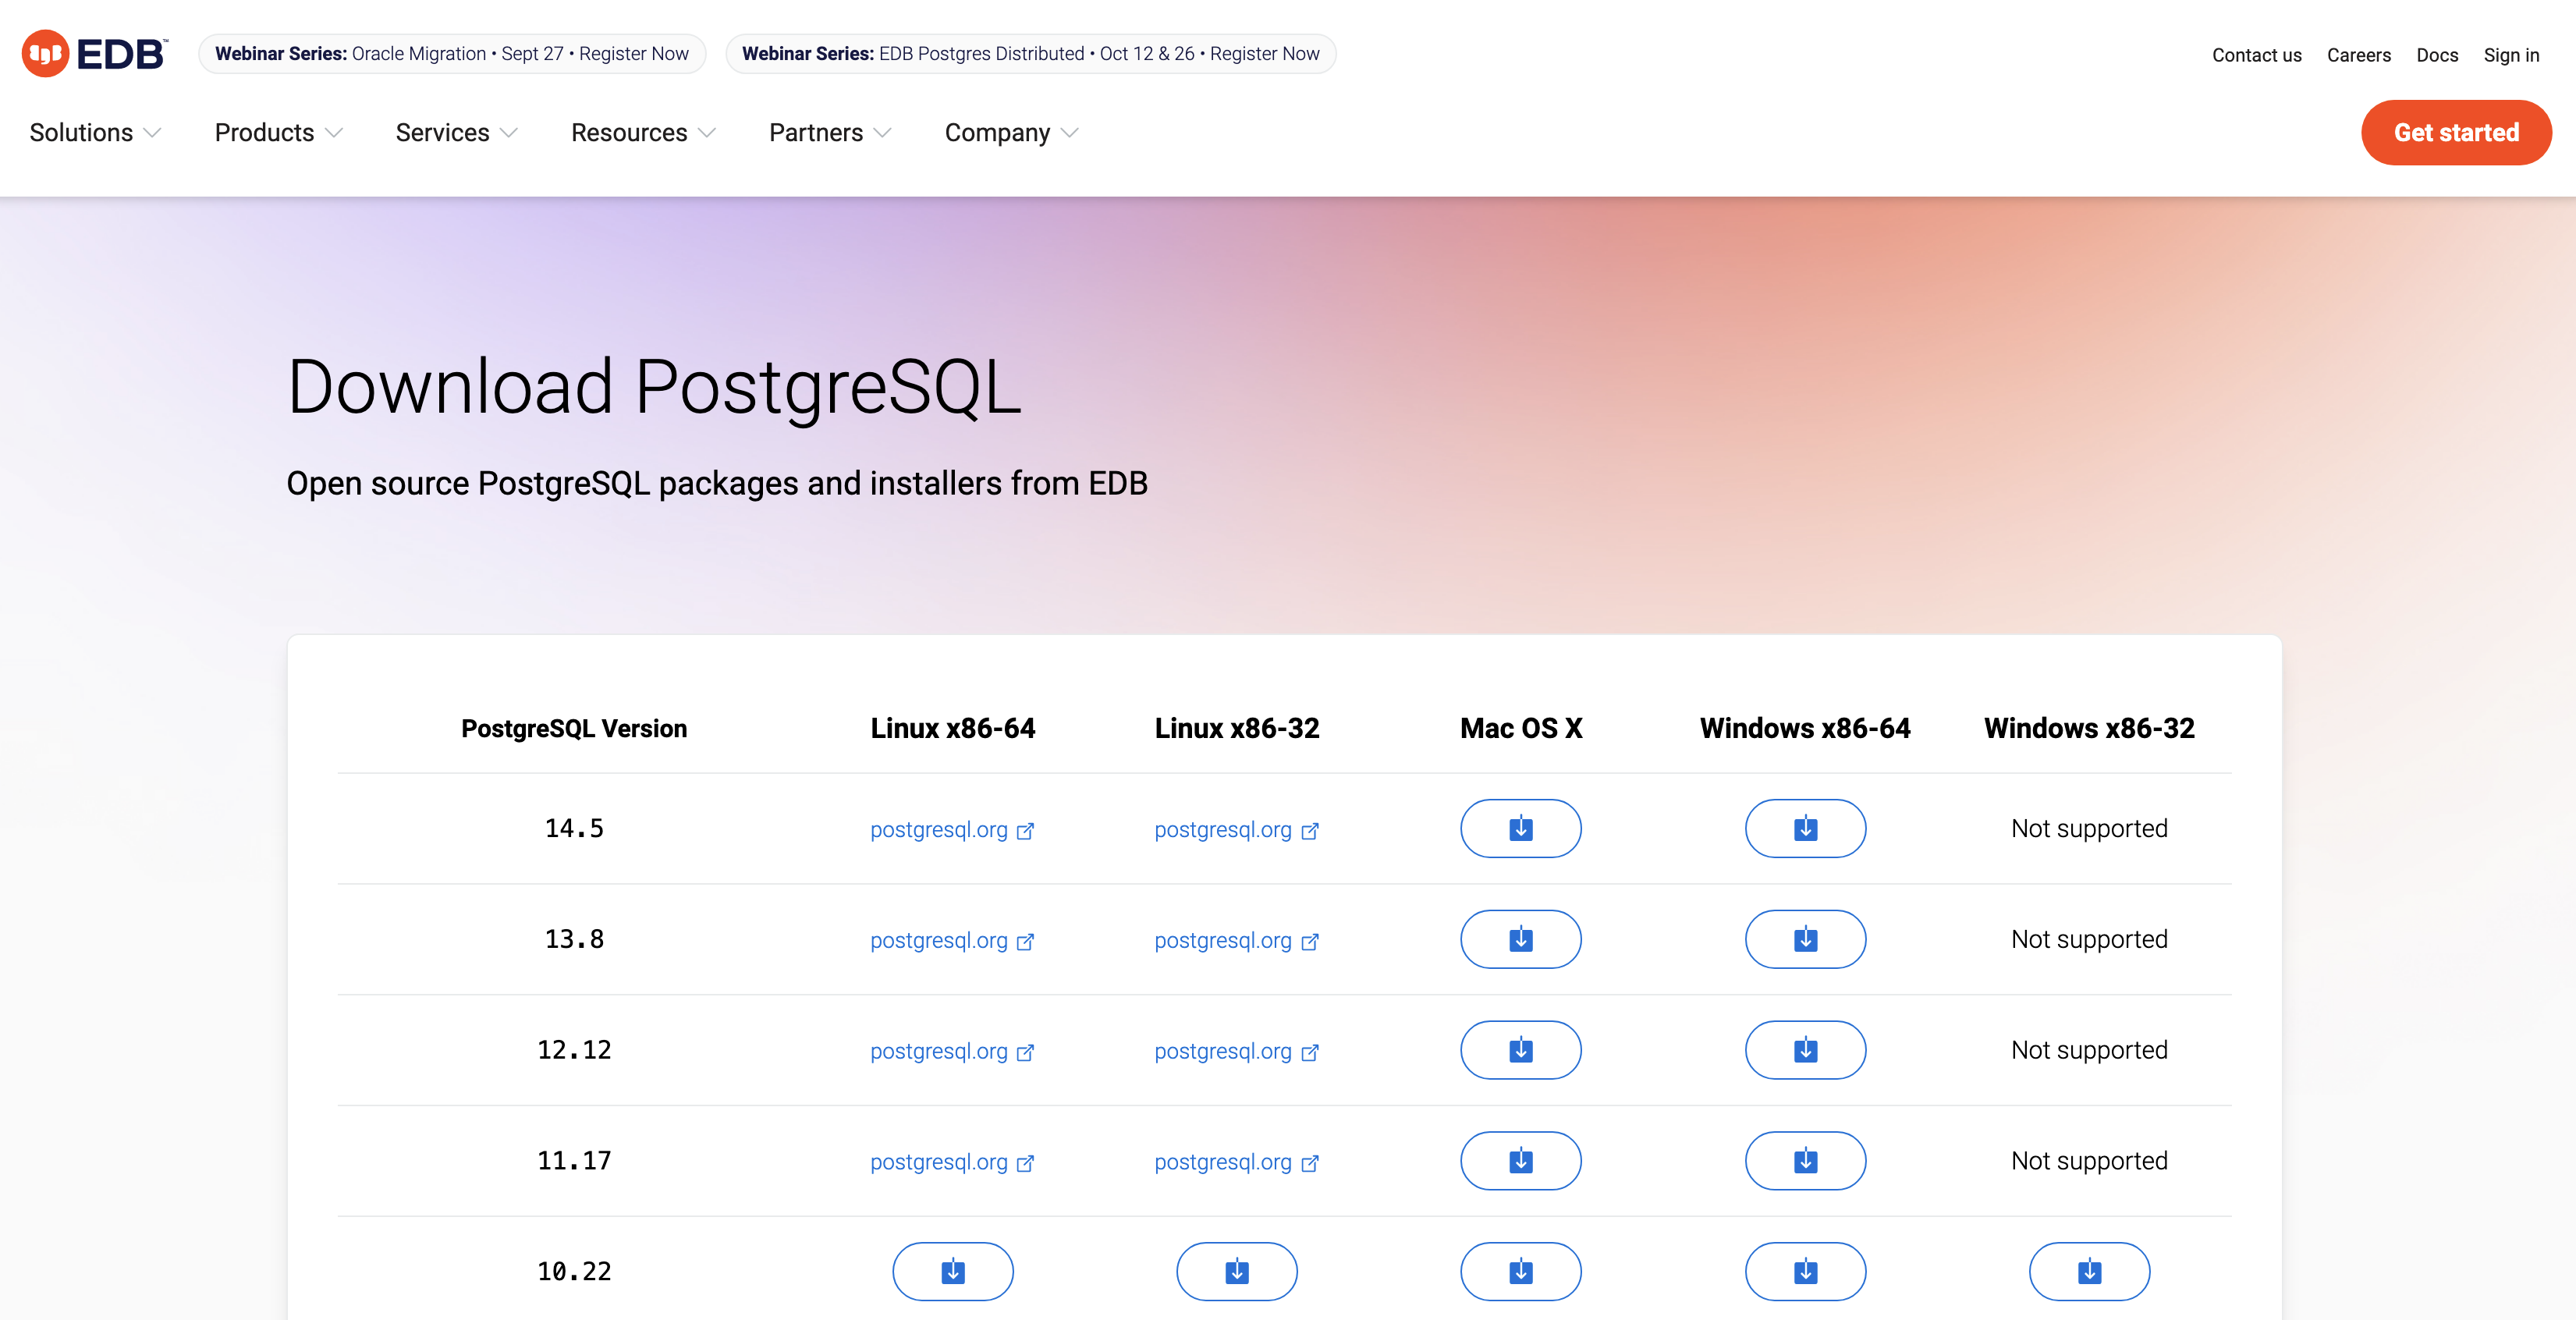This screenshot has width=2576, height=1320.
Task: Download PostgreSQL 12.12 for Windows x86-64
Action: (1805, 1050)
